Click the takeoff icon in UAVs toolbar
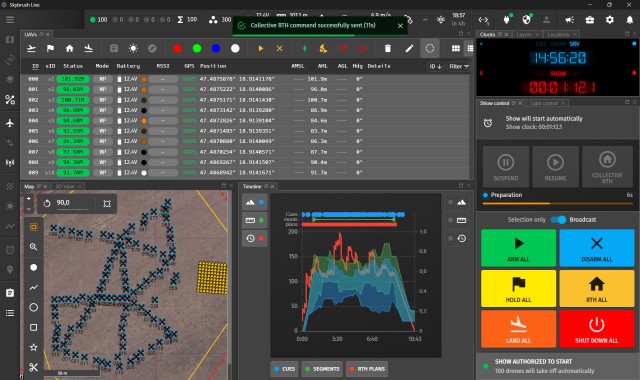The image size is (640, 380). coord(31,49)
